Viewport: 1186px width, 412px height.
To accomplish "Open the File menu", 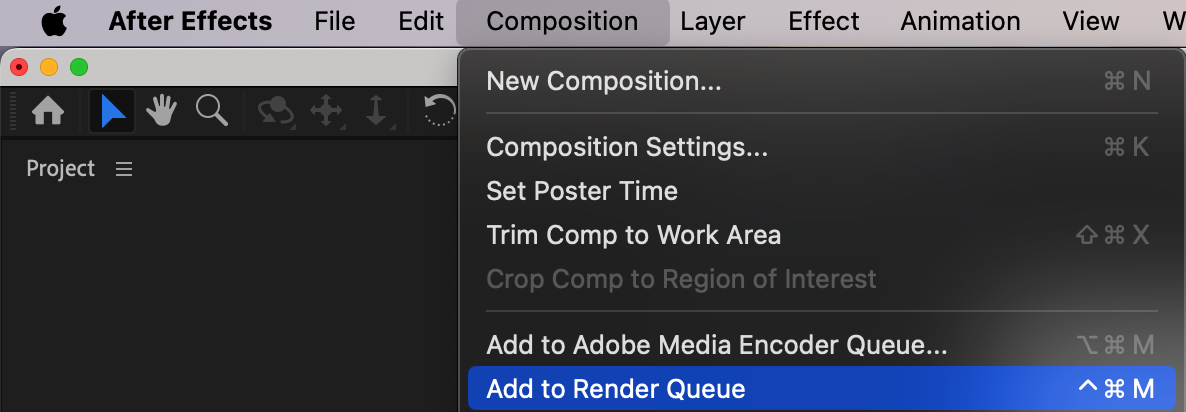I will [x=334, y=21].
